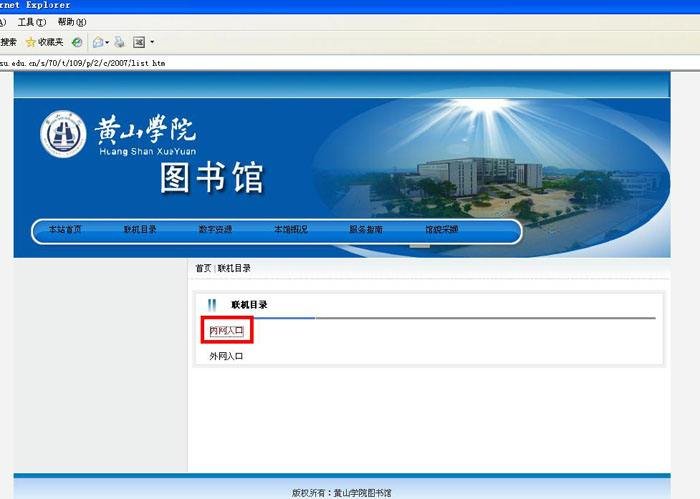
Task: Select 数字资源 in the navigation bar
Action: pos(215,229)
